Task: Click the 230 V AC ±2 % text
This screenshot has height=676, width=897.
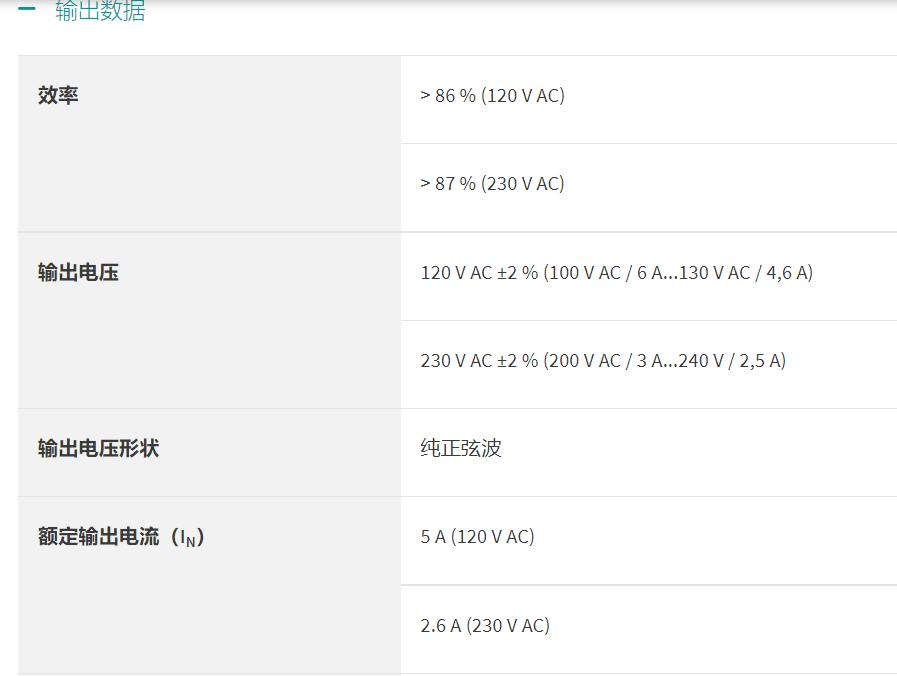Action: coord(479,361)
